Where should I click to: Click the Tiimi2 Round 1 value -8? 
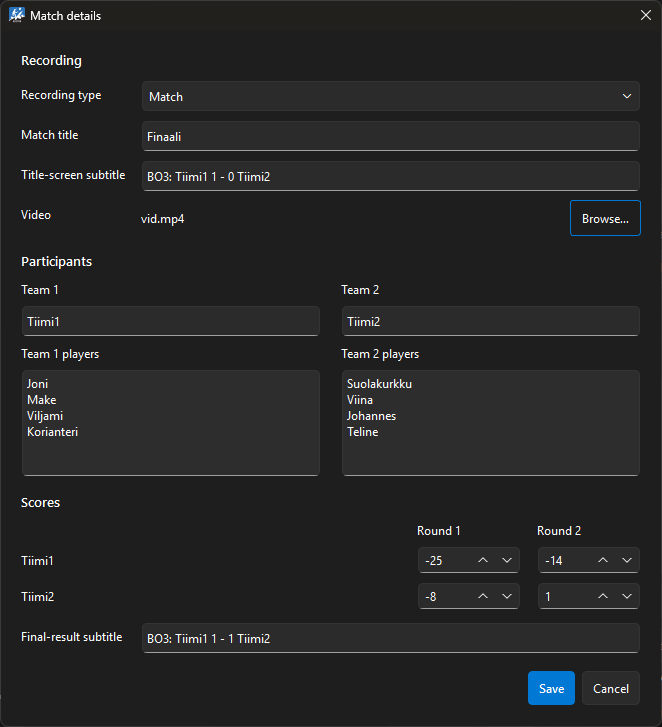click(431, 596)
